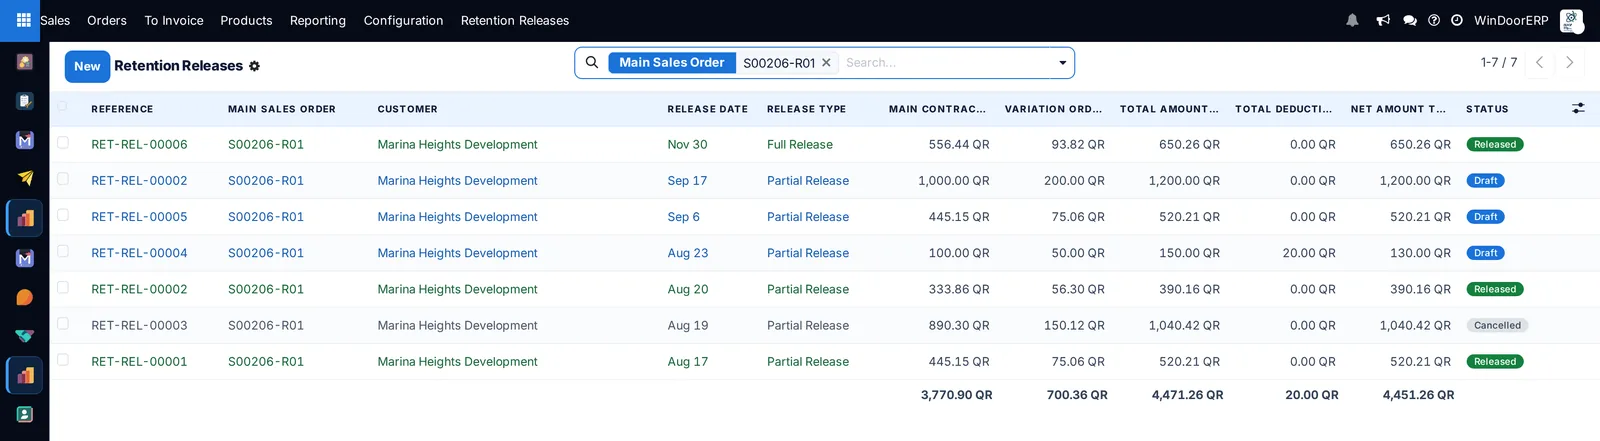Open record RET-REL-00001

pyautogui.click(x=139, y=361)
